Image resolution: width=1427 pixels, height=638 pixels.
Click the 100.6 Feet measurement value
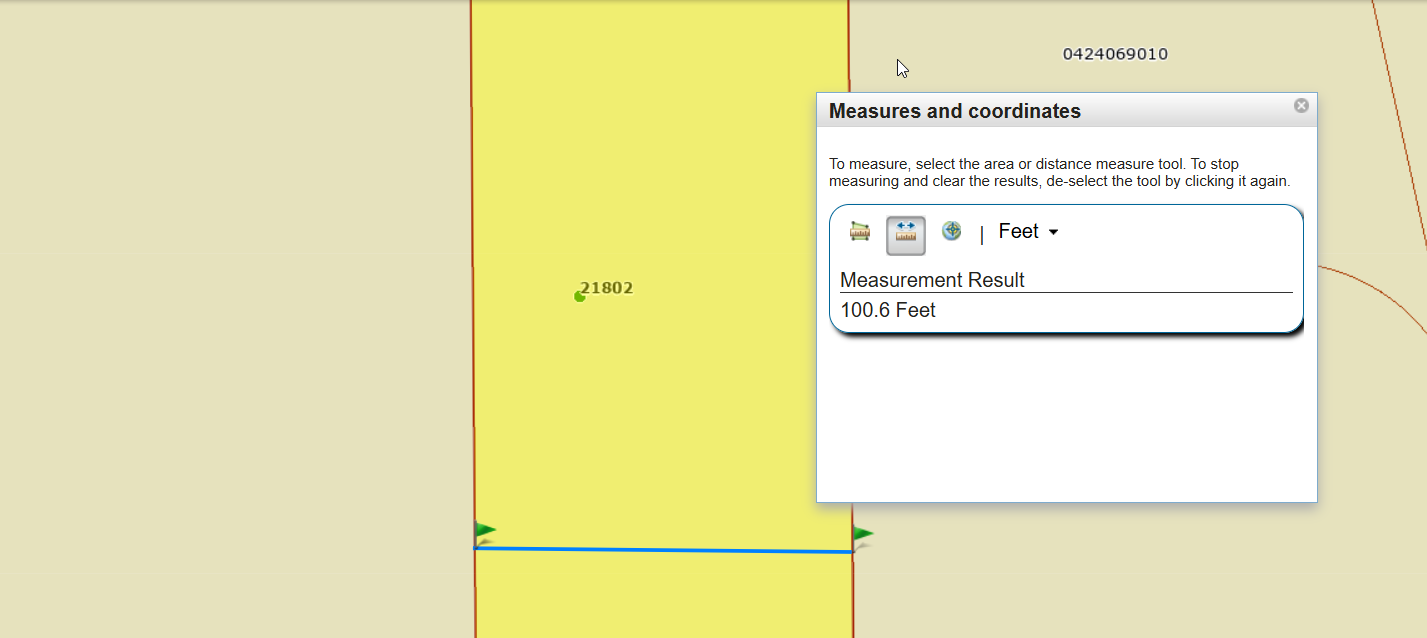[x=888, y=310]
